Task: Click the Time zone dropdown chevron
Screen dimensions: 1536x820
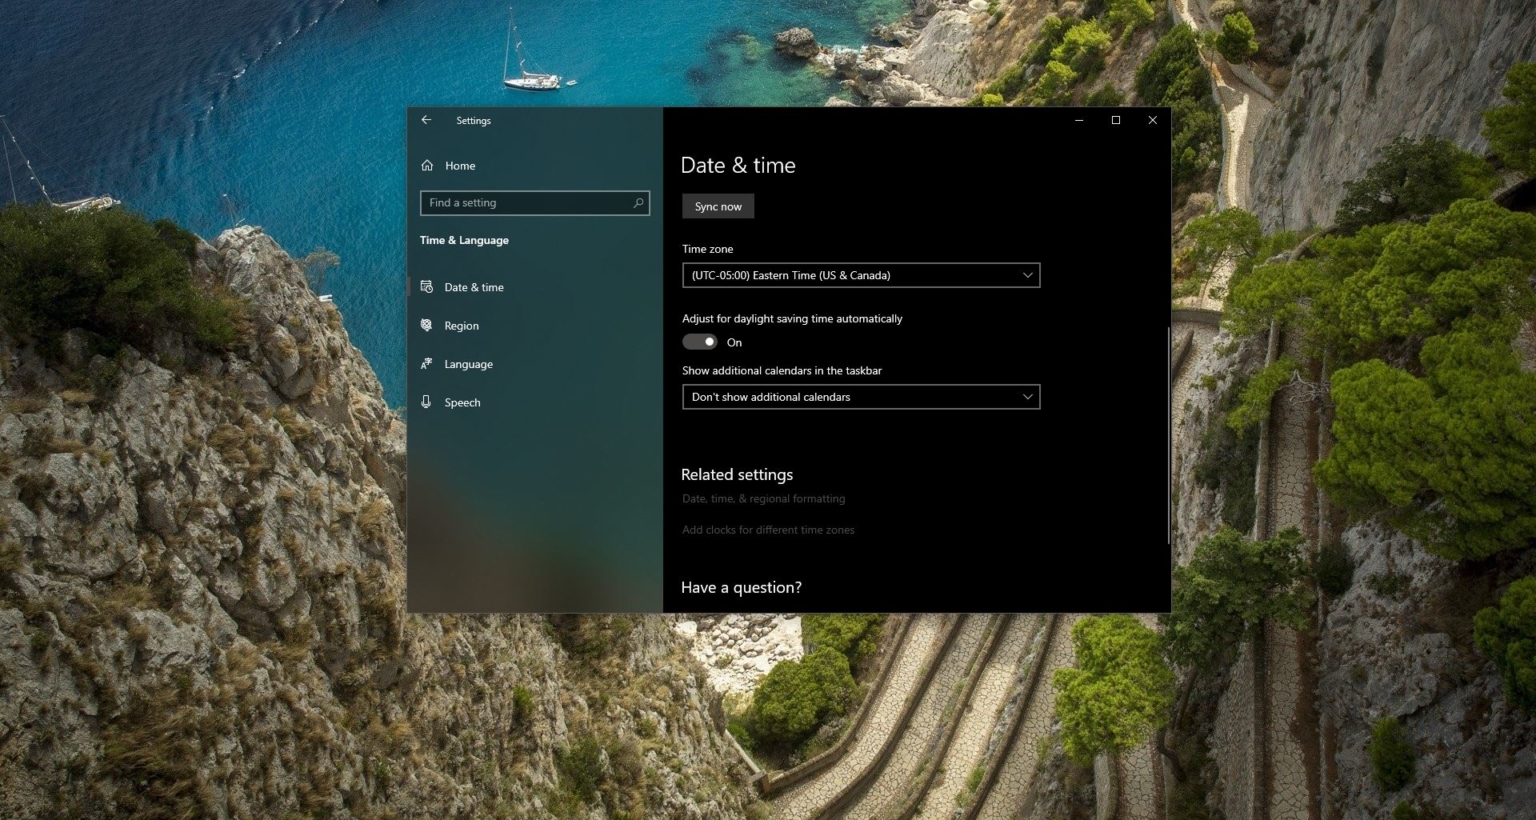Action: pyautogui.click(x=1026, y=275)
